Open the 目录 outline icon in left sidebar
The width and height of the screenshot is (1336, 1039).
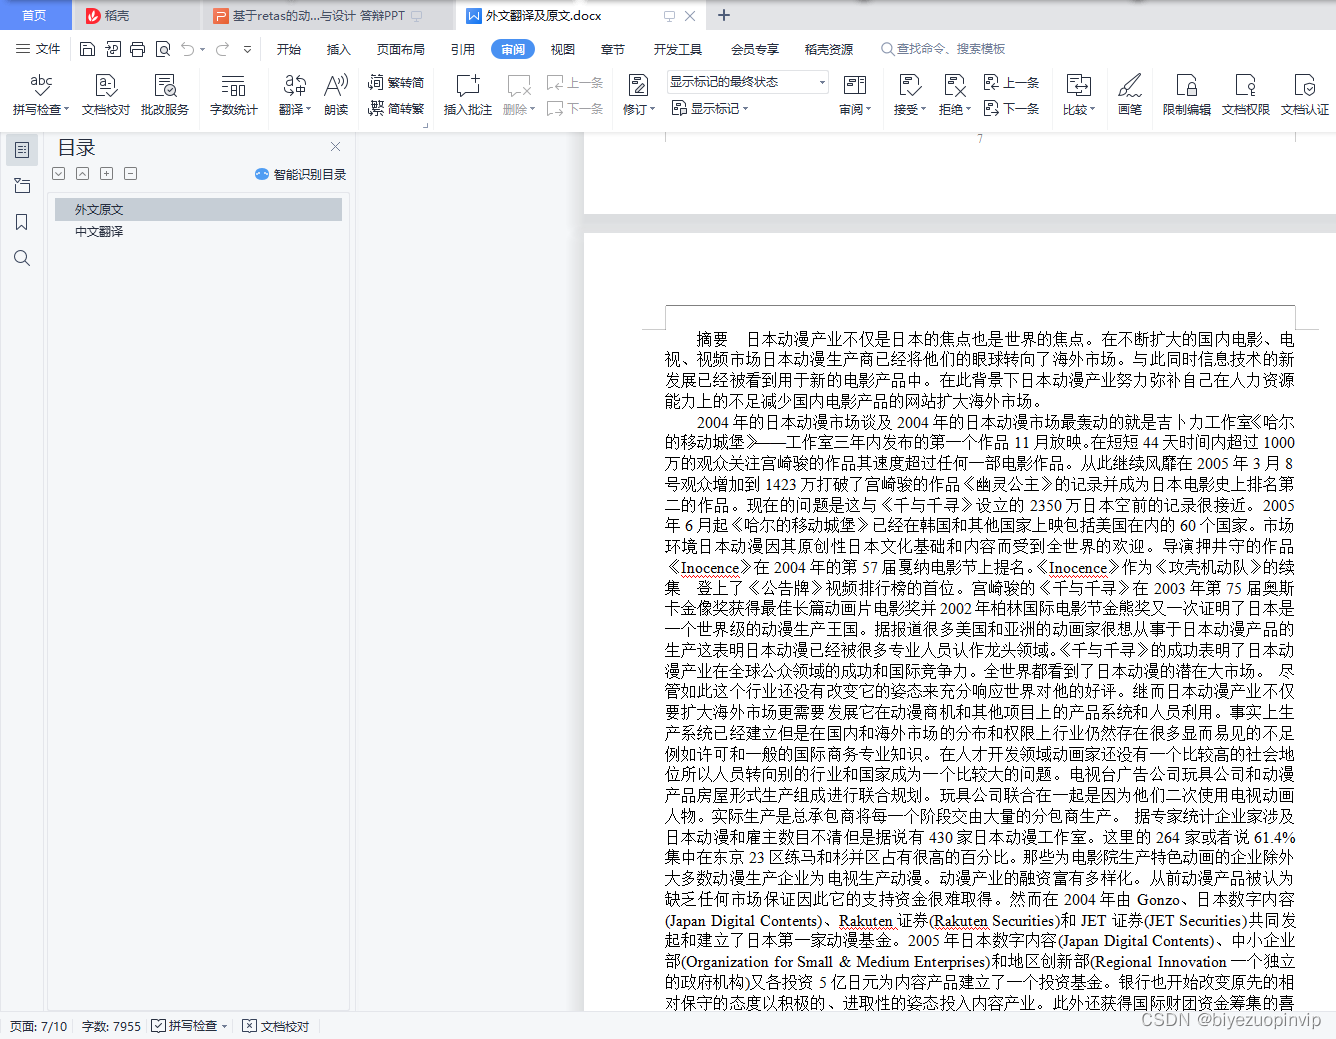pos(22,150)
